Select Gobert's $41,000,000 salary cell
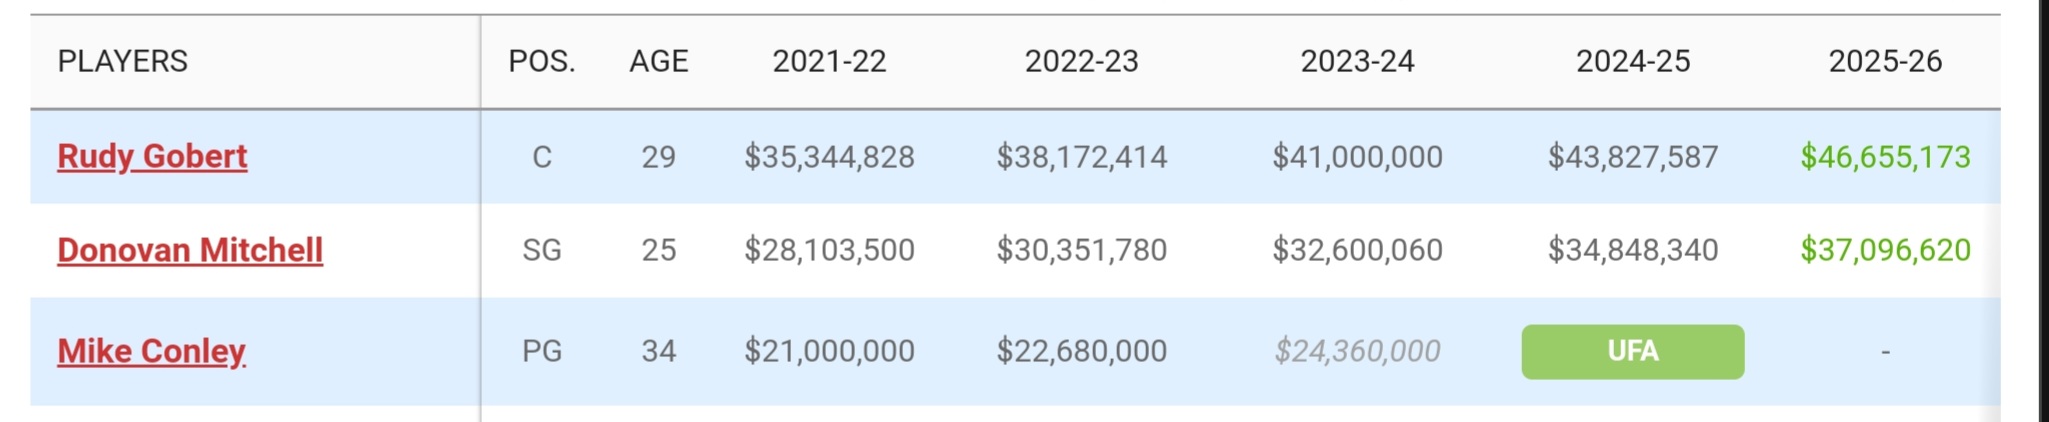 pos(1357,157)
